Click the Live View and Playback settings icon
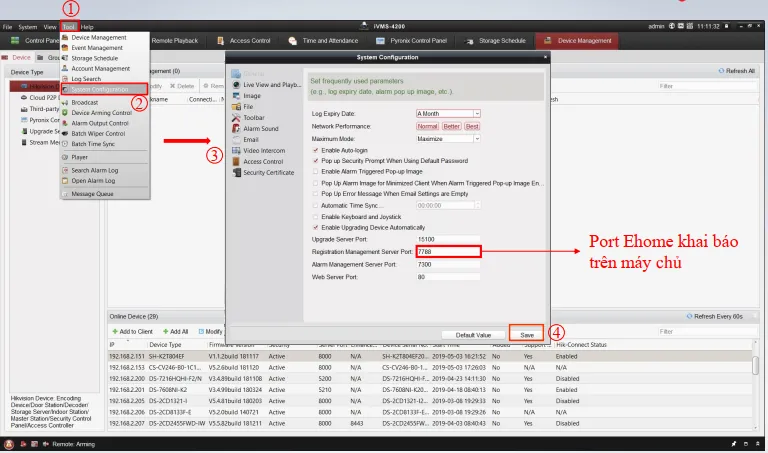 click(x=236, y=85)
